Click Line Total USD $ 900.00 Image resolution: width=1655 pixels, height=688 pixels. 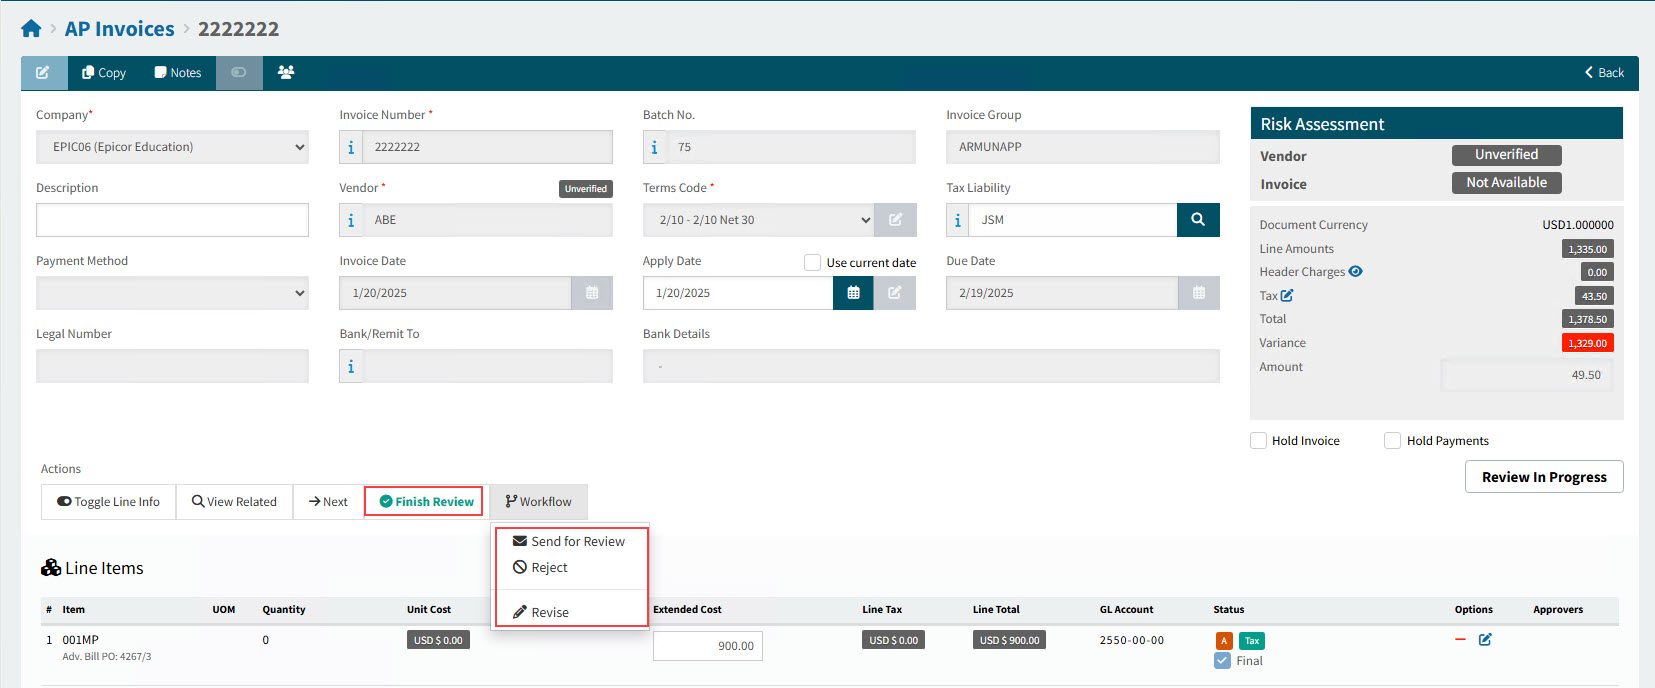[x=1010, y=640]
